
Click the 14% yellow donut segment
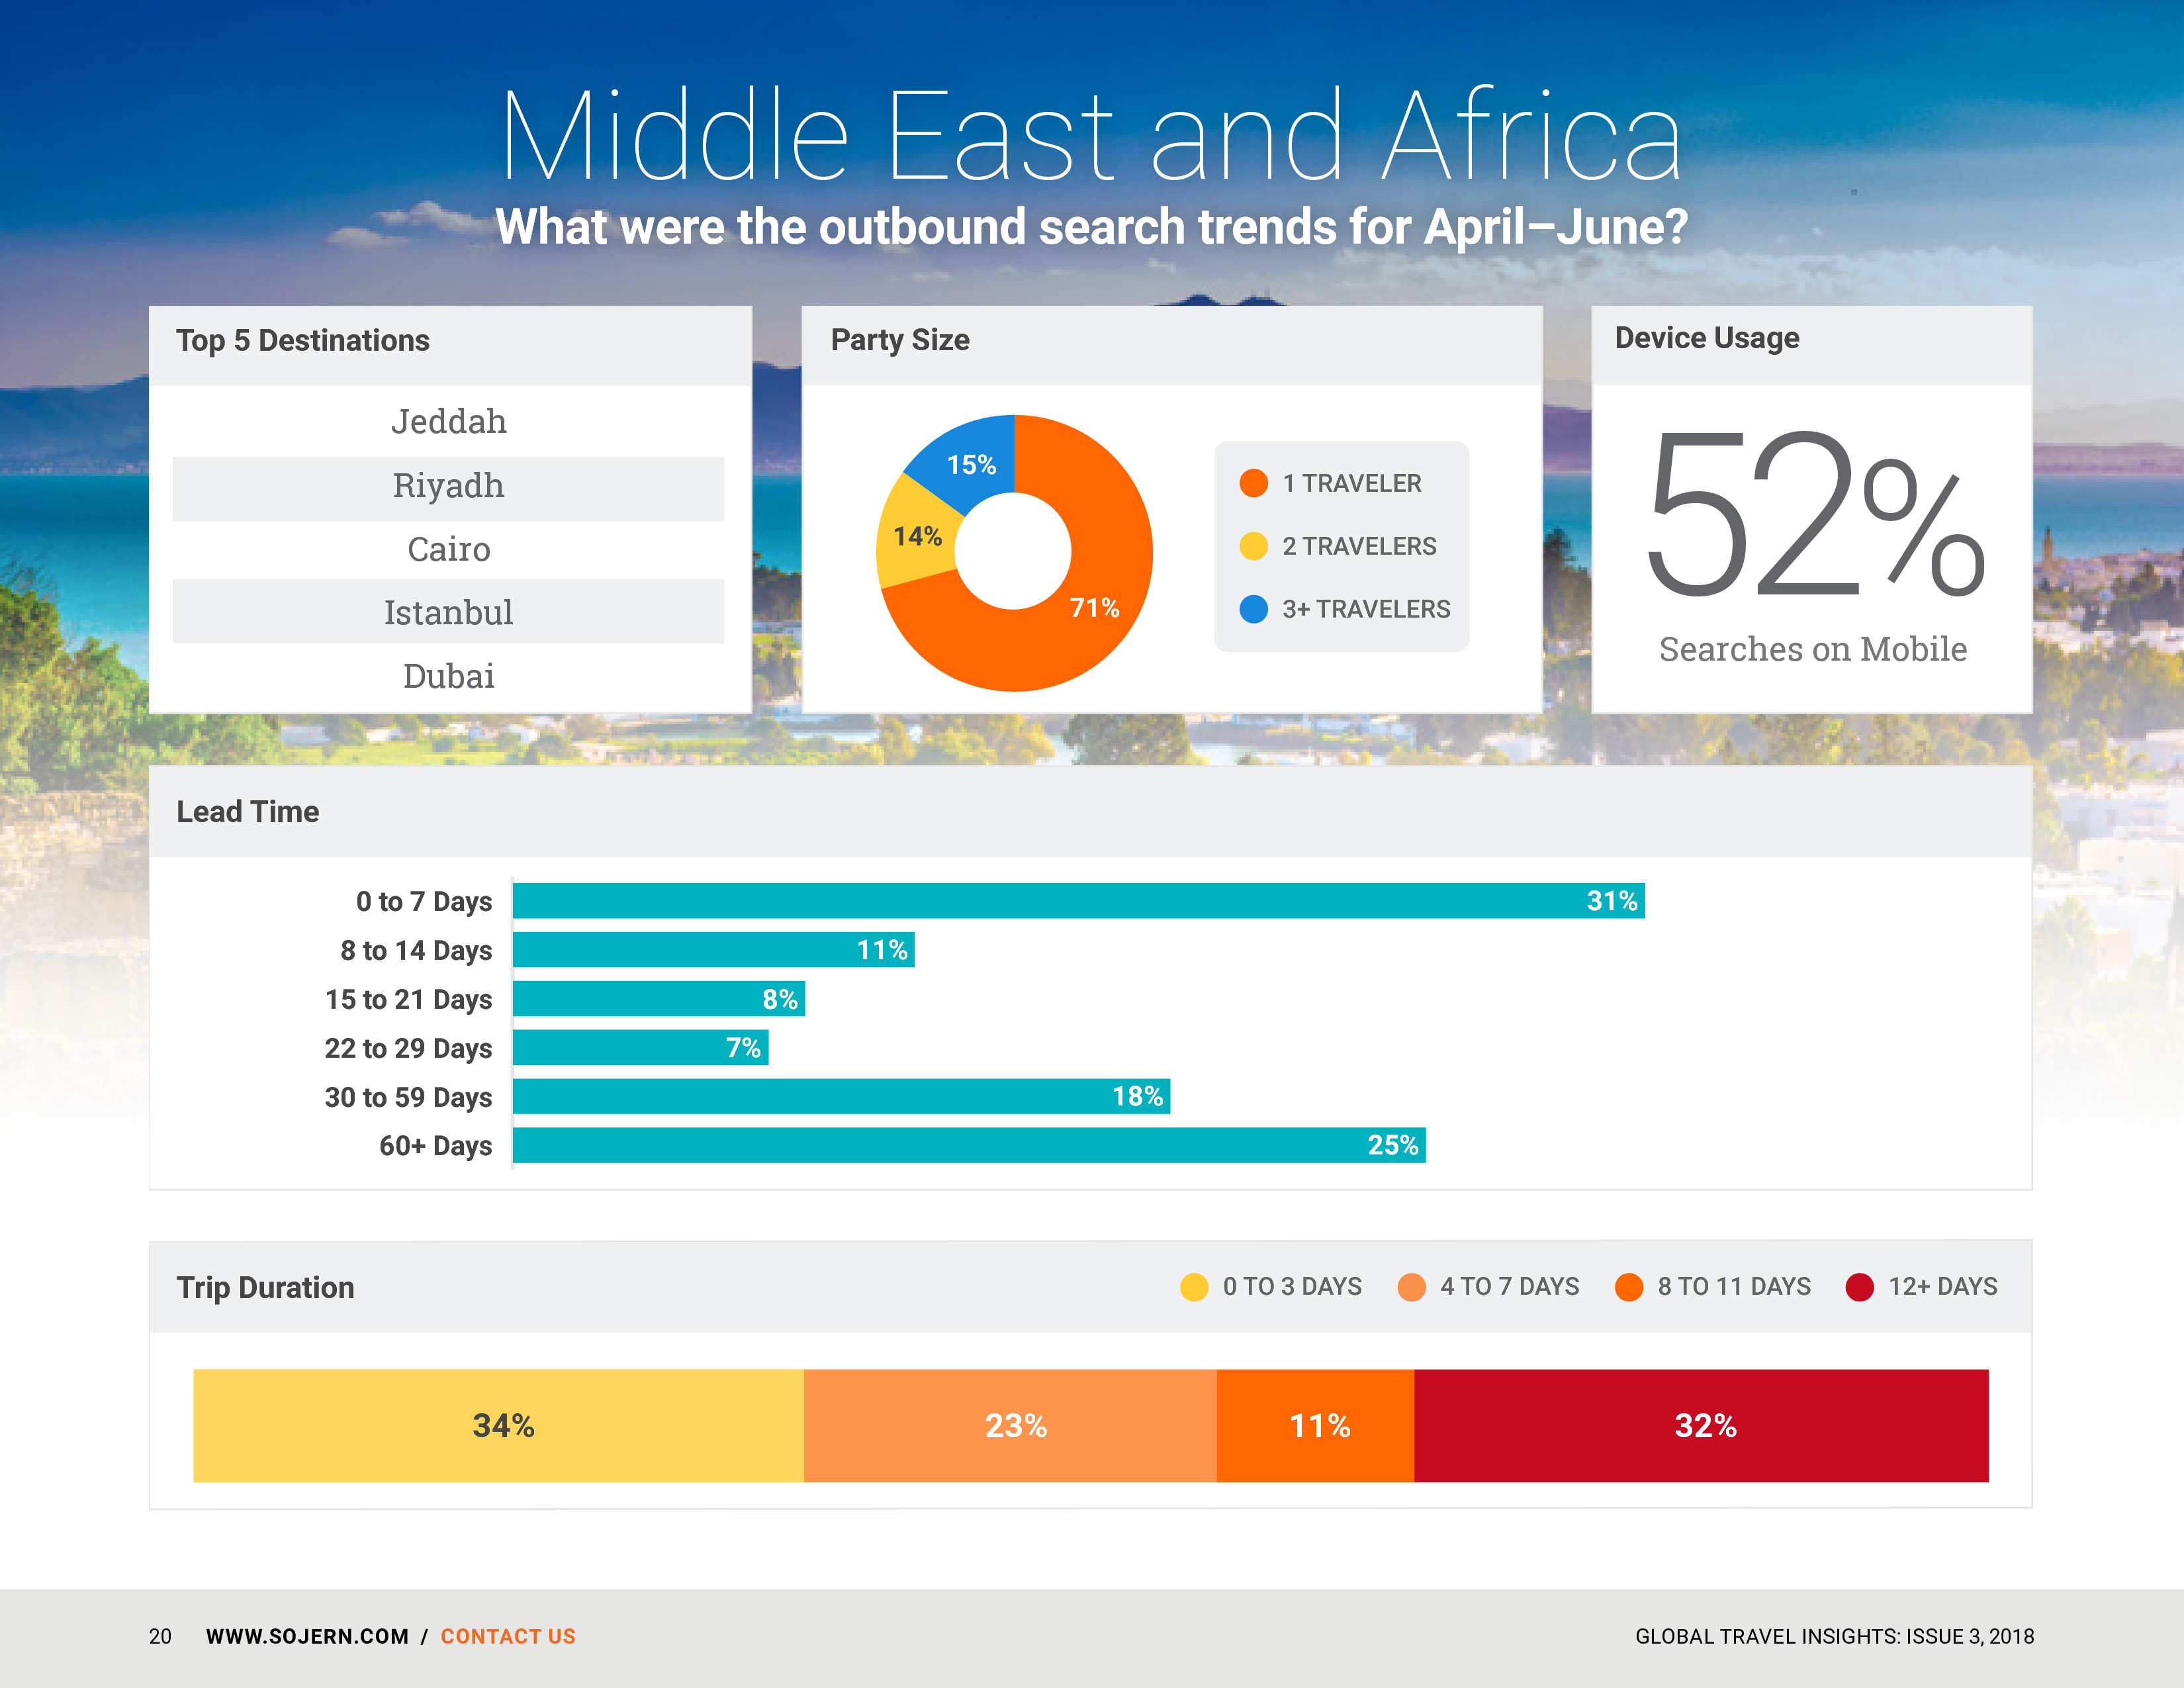coord(917,537)
